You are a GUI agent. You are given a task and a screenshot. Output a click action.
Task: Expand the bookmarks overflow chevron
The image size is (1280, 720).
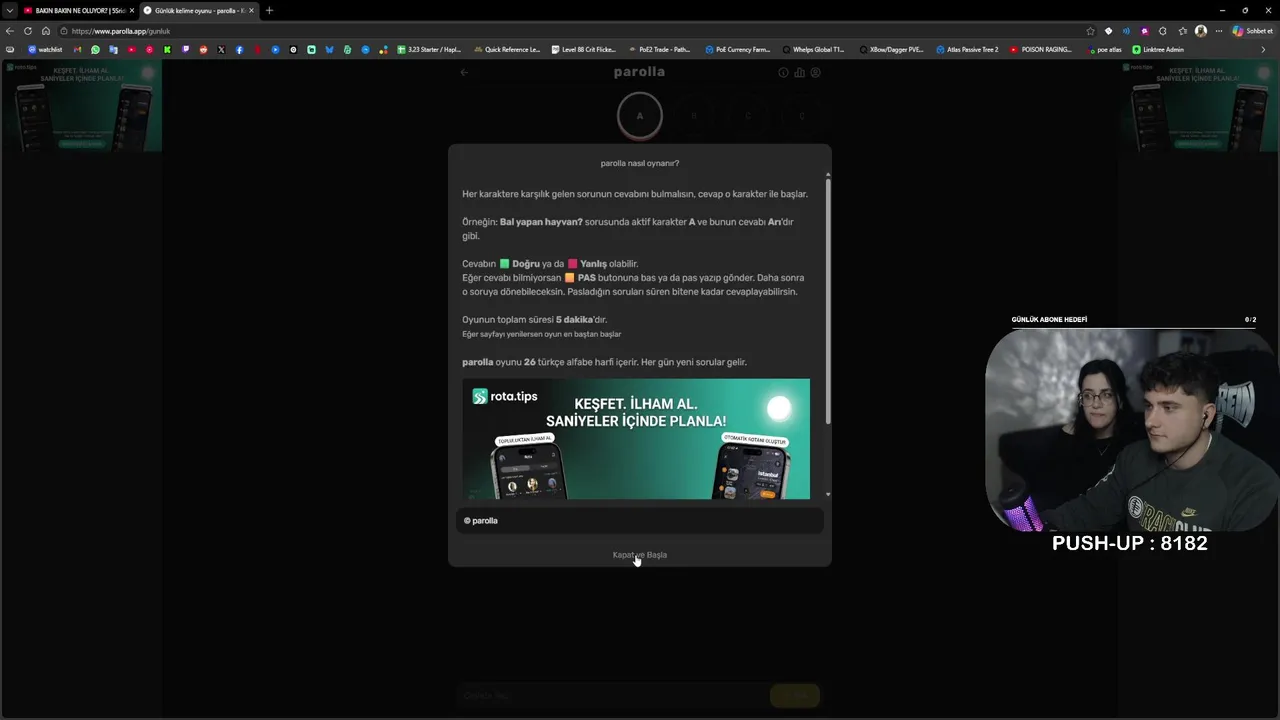click(1263, 49)
